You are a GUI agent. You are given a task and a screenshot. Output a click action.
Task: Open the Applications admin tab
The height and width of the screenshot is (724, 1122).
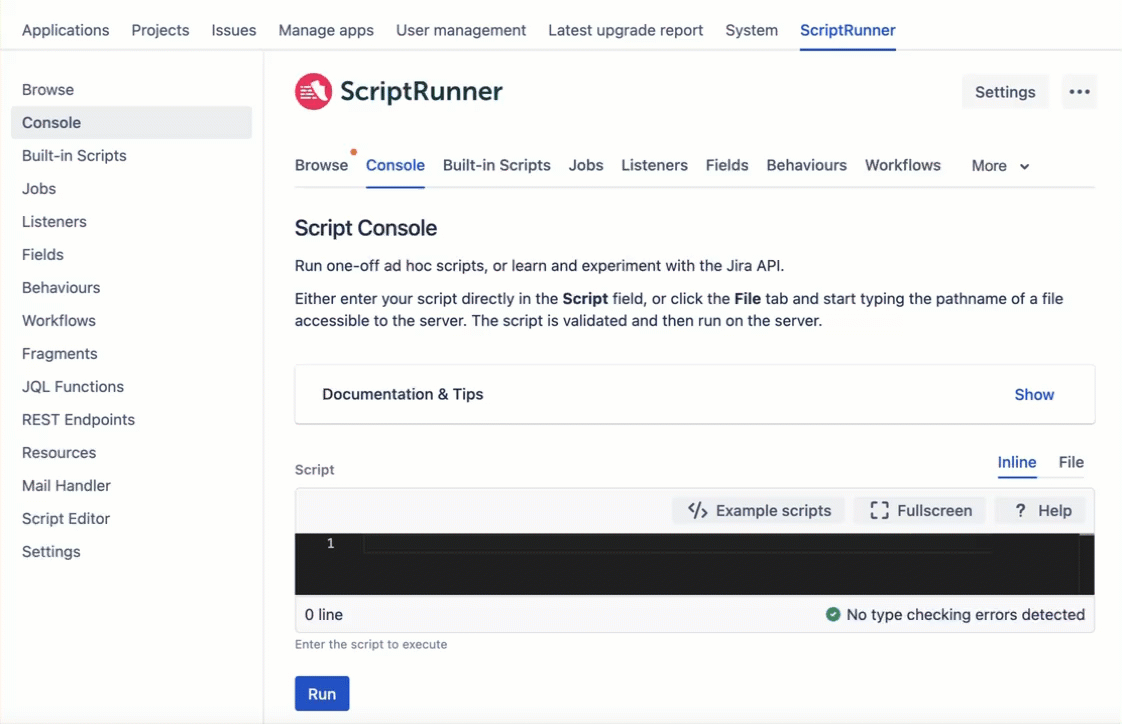65,30
